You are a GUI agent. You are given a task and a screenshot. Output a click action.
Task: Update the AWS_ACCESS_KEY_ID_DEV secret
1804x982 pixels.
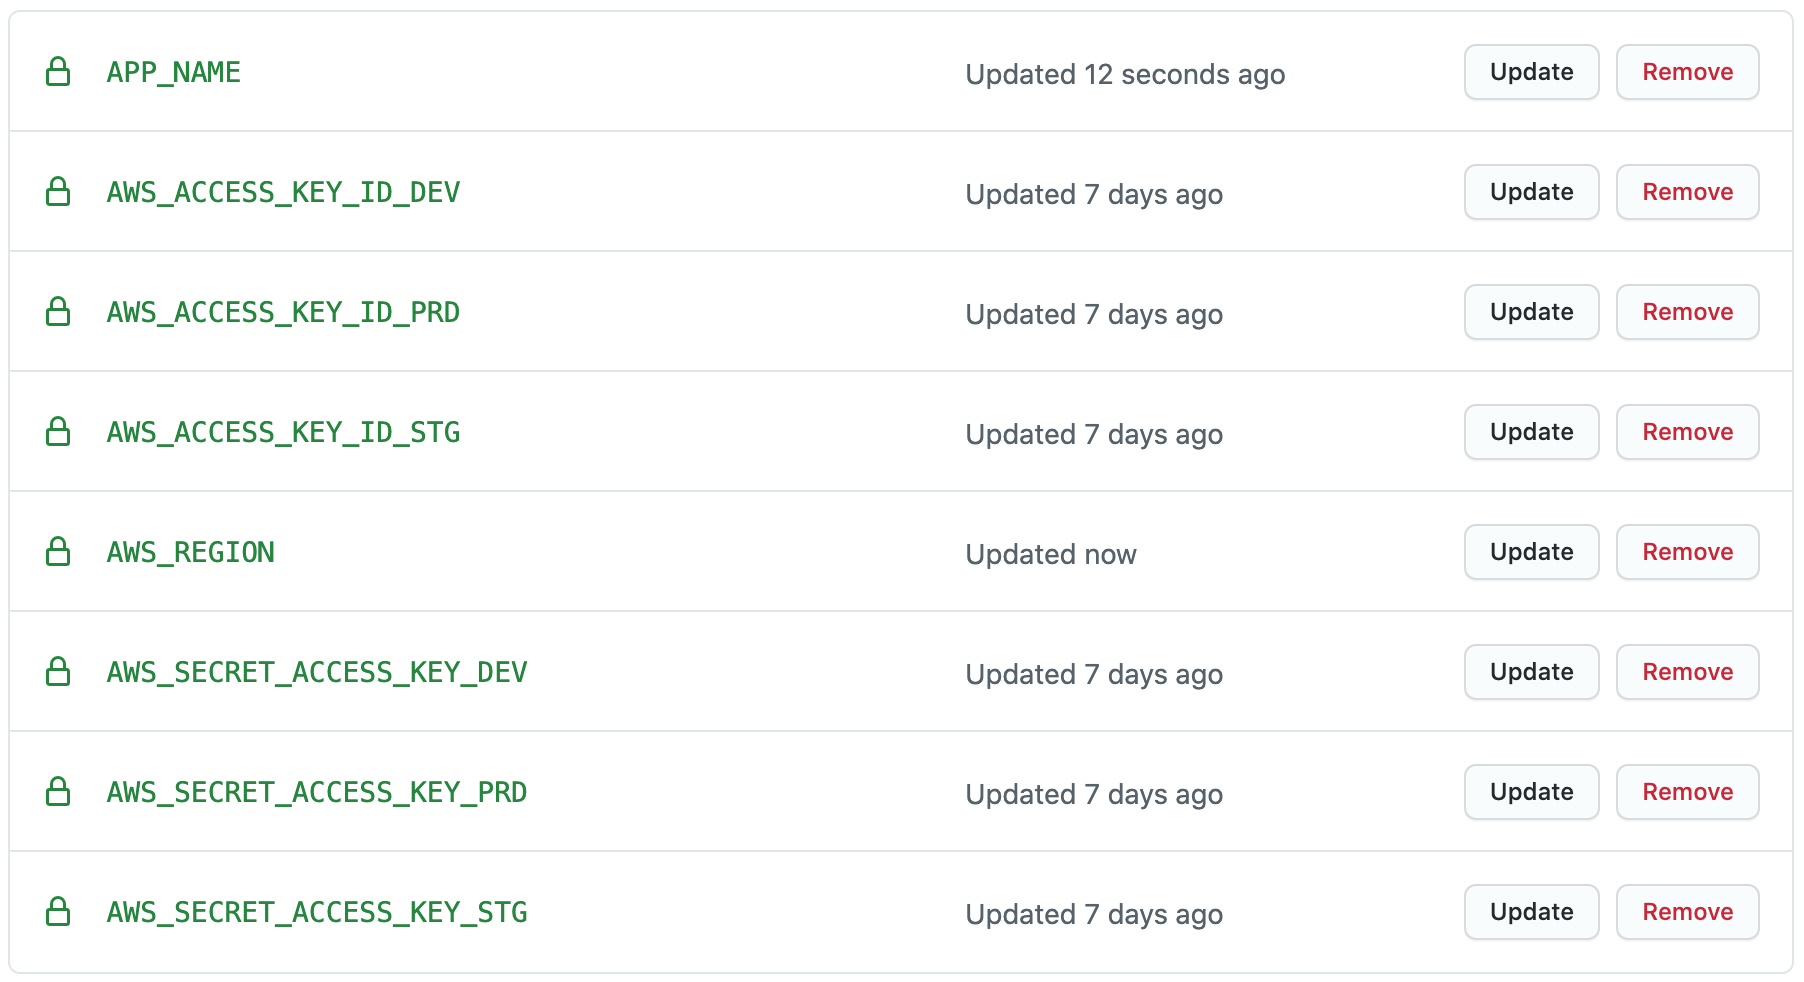click(x=1531, y=192)
